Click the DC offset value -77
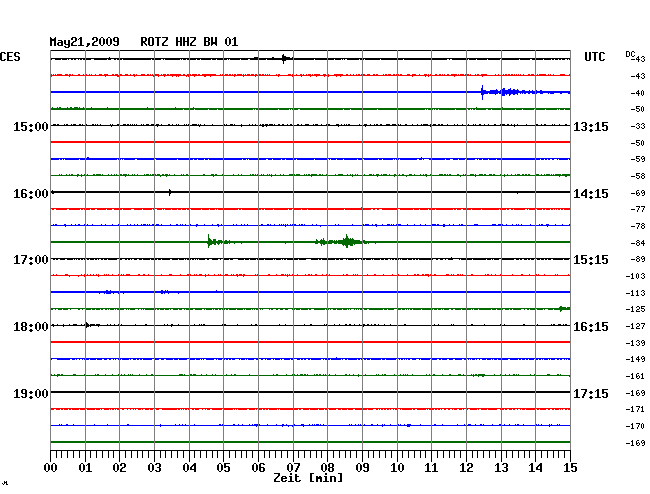Screen dimensions: 650x494 point(638,209)
